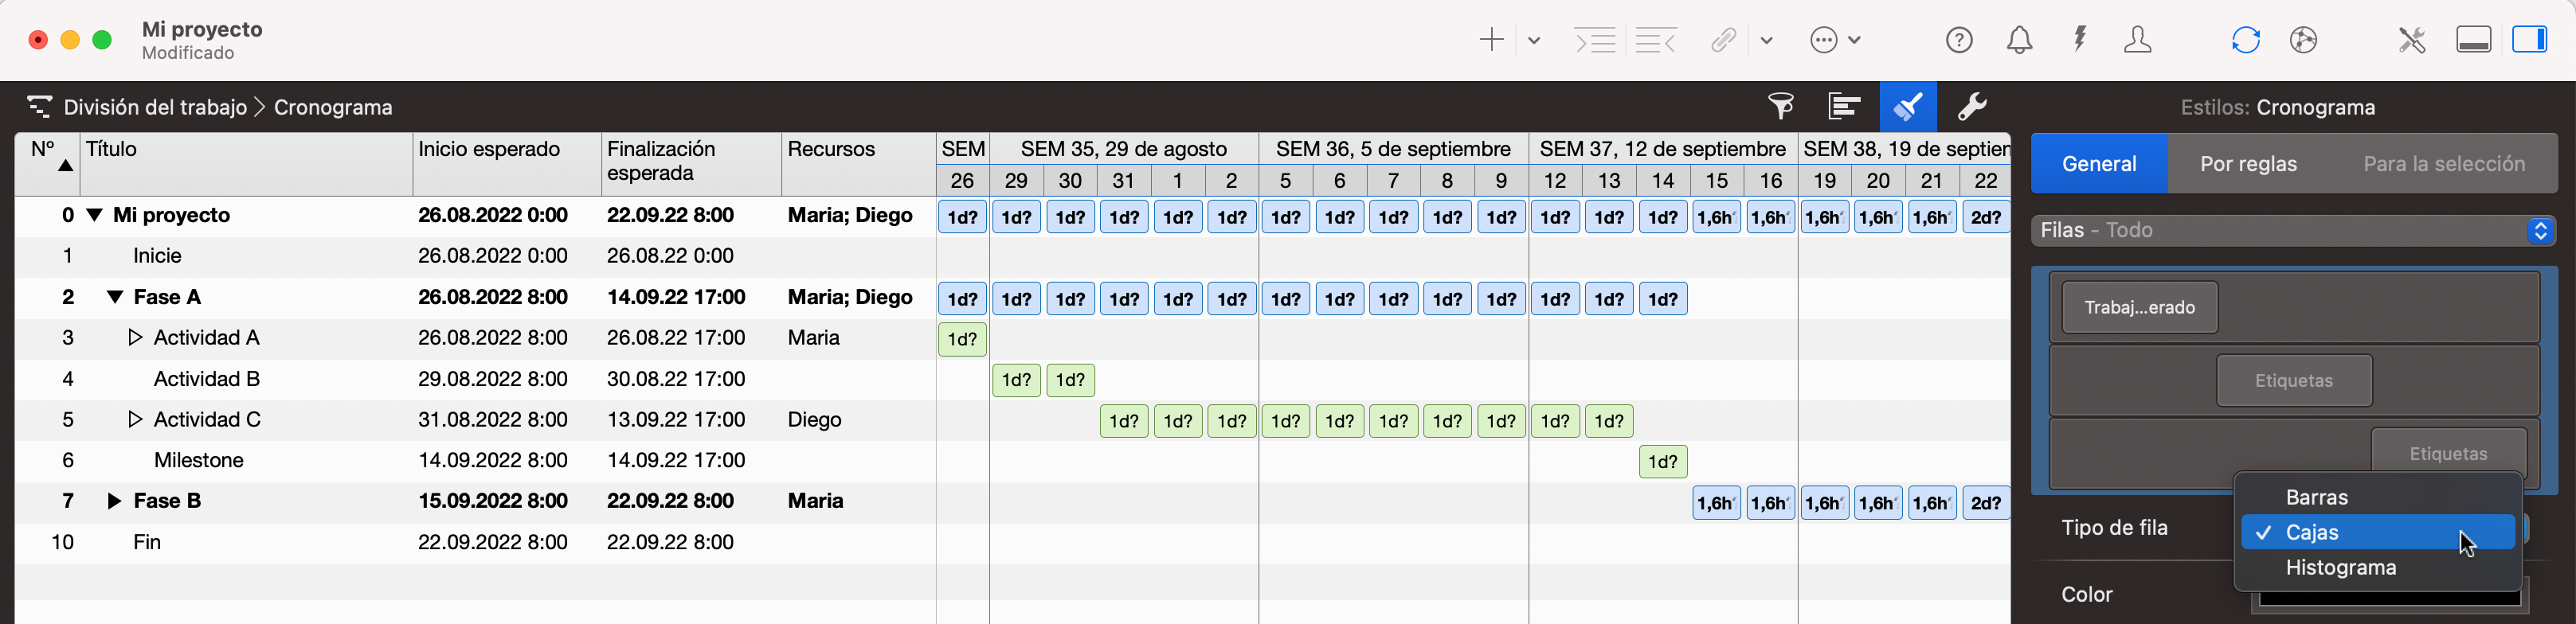Click the Trabaj...erado label button
Viewport: 2576px width, 624px height.
[2139, 308]
